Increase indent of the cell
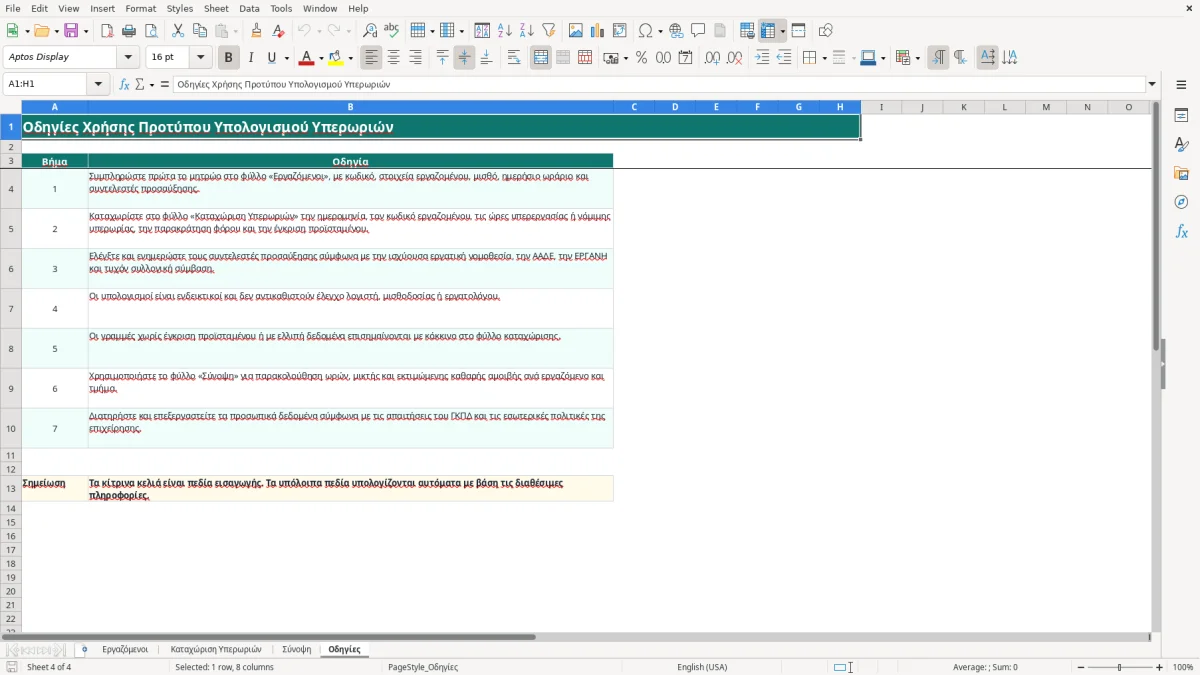This screenshot has height=675, width=1200. pyautogui.click(x=762, y=58)
